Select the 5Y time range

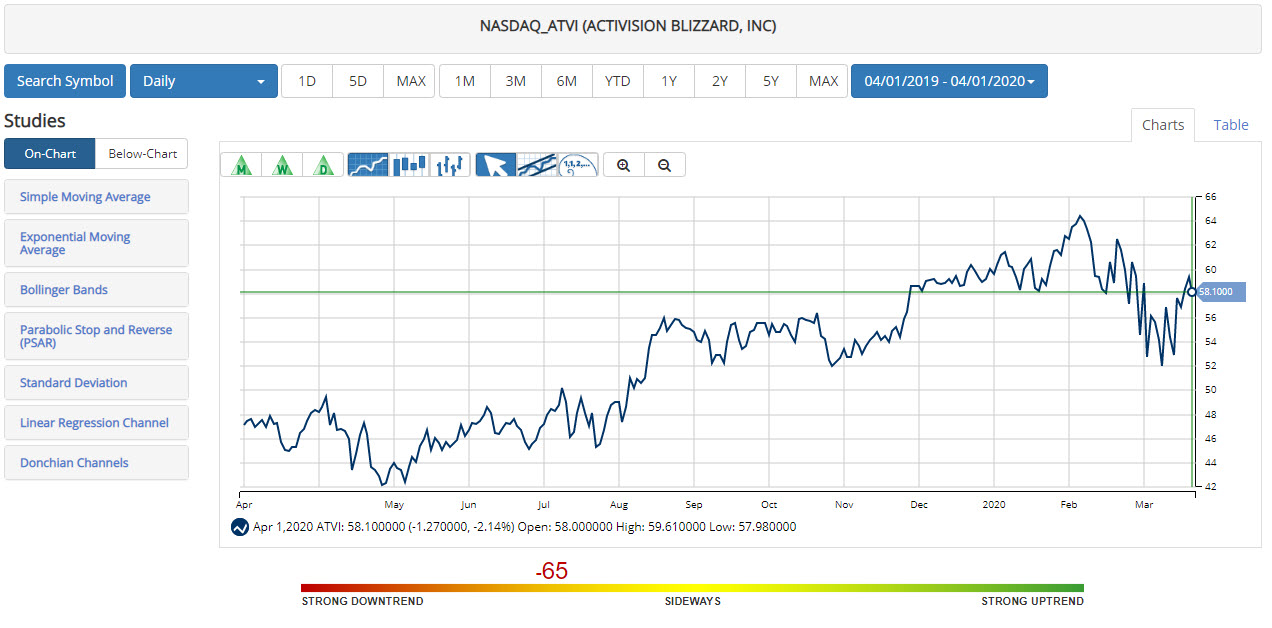771,81
